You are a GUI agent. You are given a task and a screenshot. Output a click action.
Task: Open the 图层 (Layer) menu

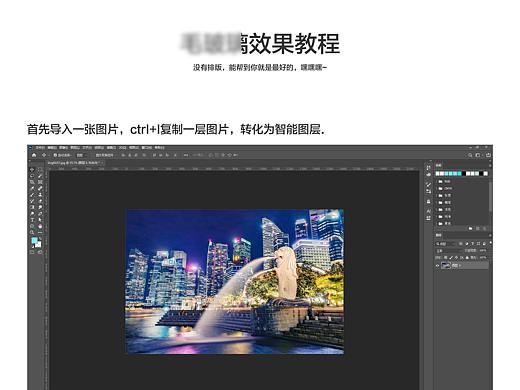click(x=75, y=148)
